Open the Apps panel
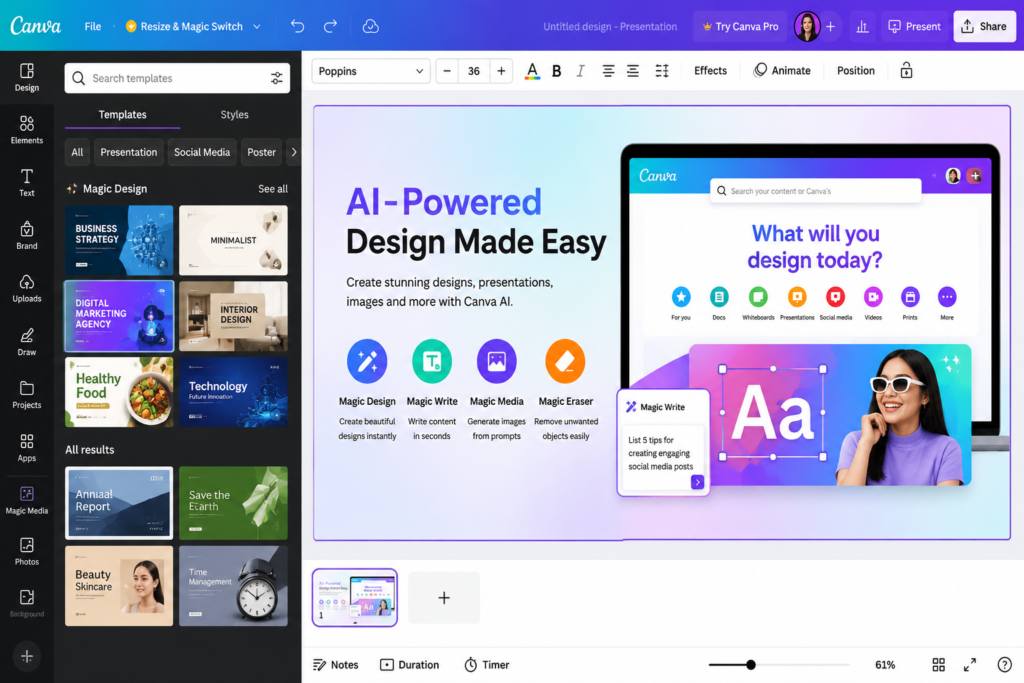Screen dimensions: 1024x683 [x=27, y=448]
